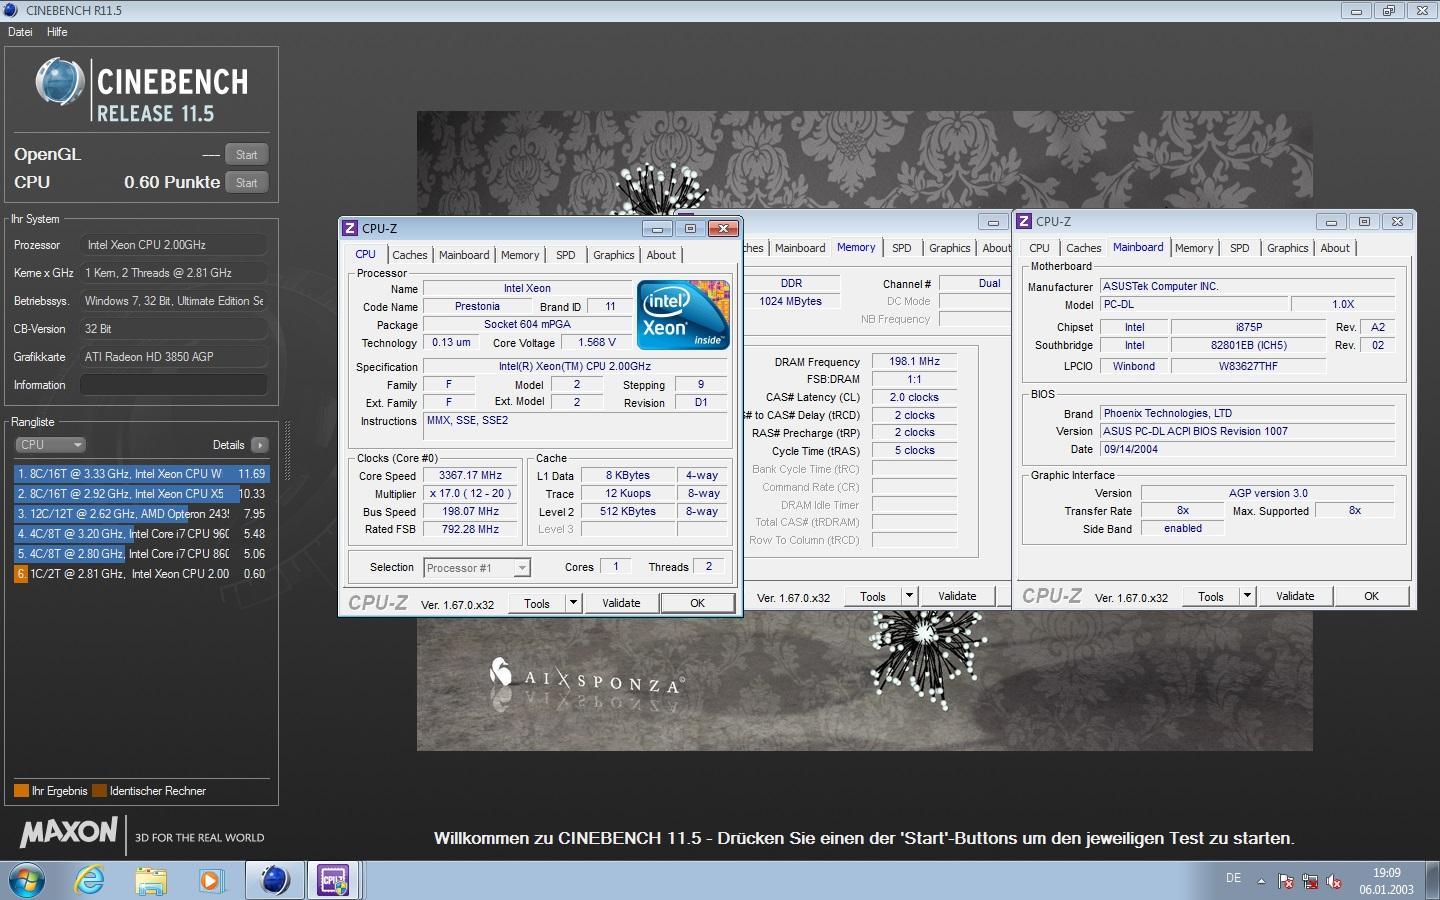The height and width of the screenshot is (900, 1440).
Task: Open the taskbar clock showing 19:09
Action: [x=1386, y=881]
